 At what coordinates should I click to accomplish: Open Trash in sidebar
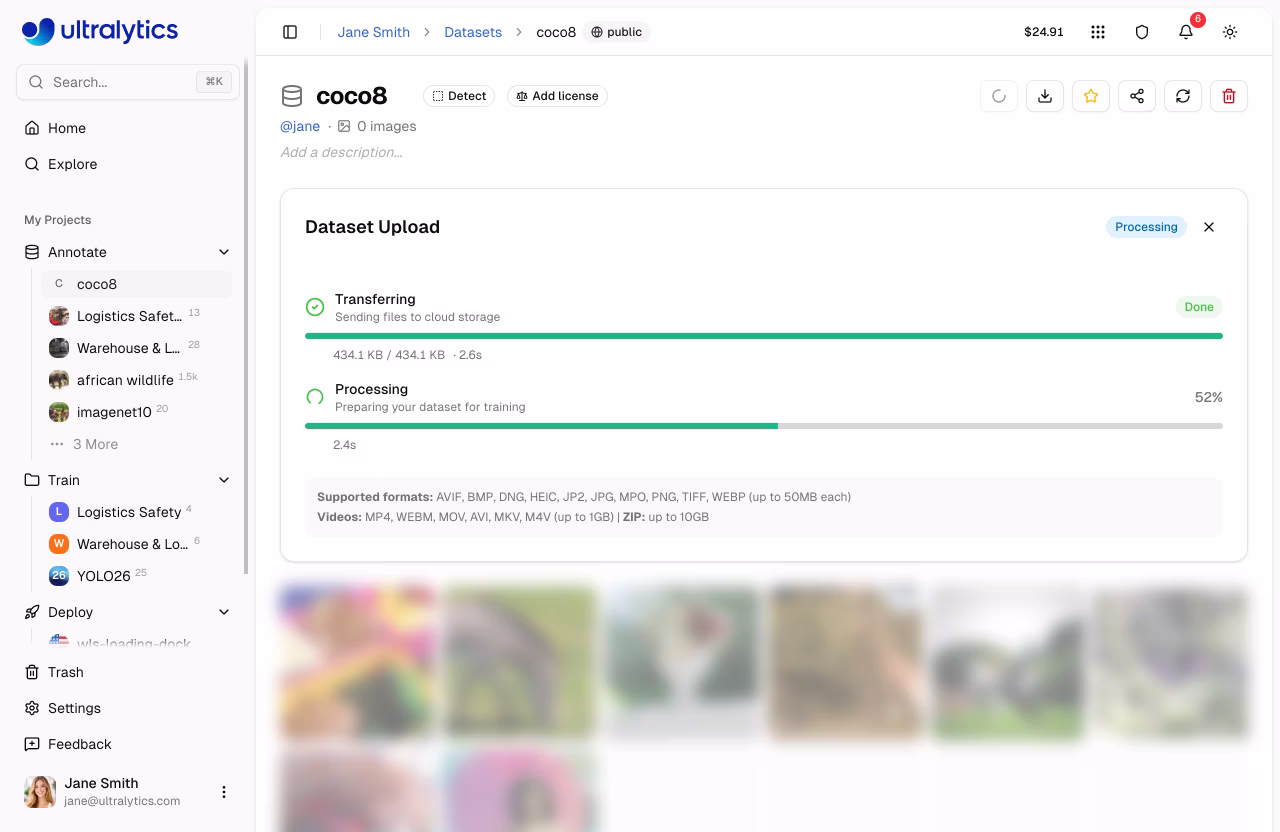coord(128,672)
